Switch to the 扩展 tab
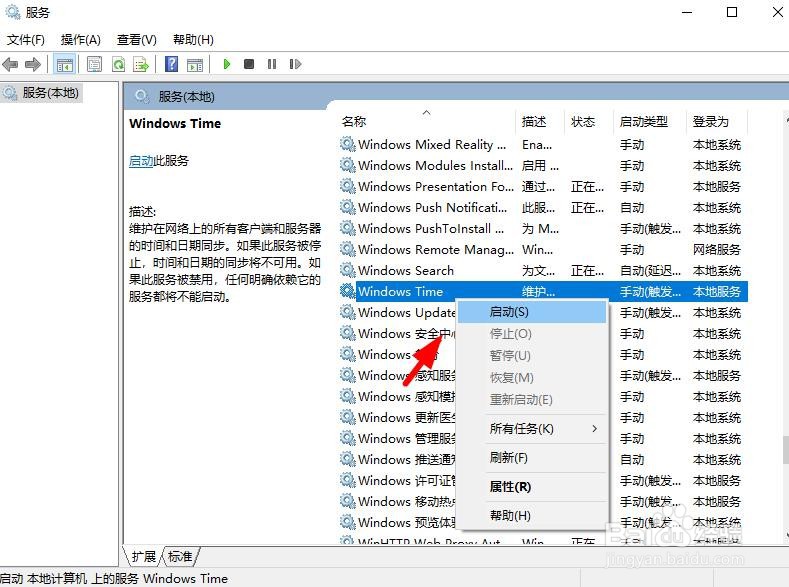Viewport: 789px width, 587px height. pyautogui.click(x=143, y=556)
